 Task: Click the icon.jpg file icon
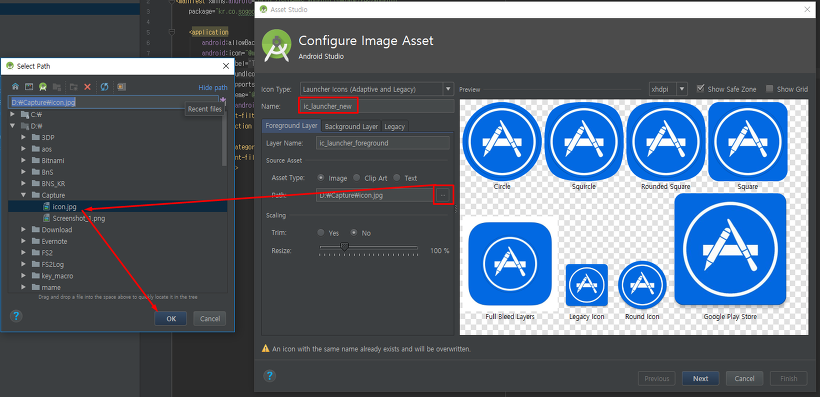(47, 207)
